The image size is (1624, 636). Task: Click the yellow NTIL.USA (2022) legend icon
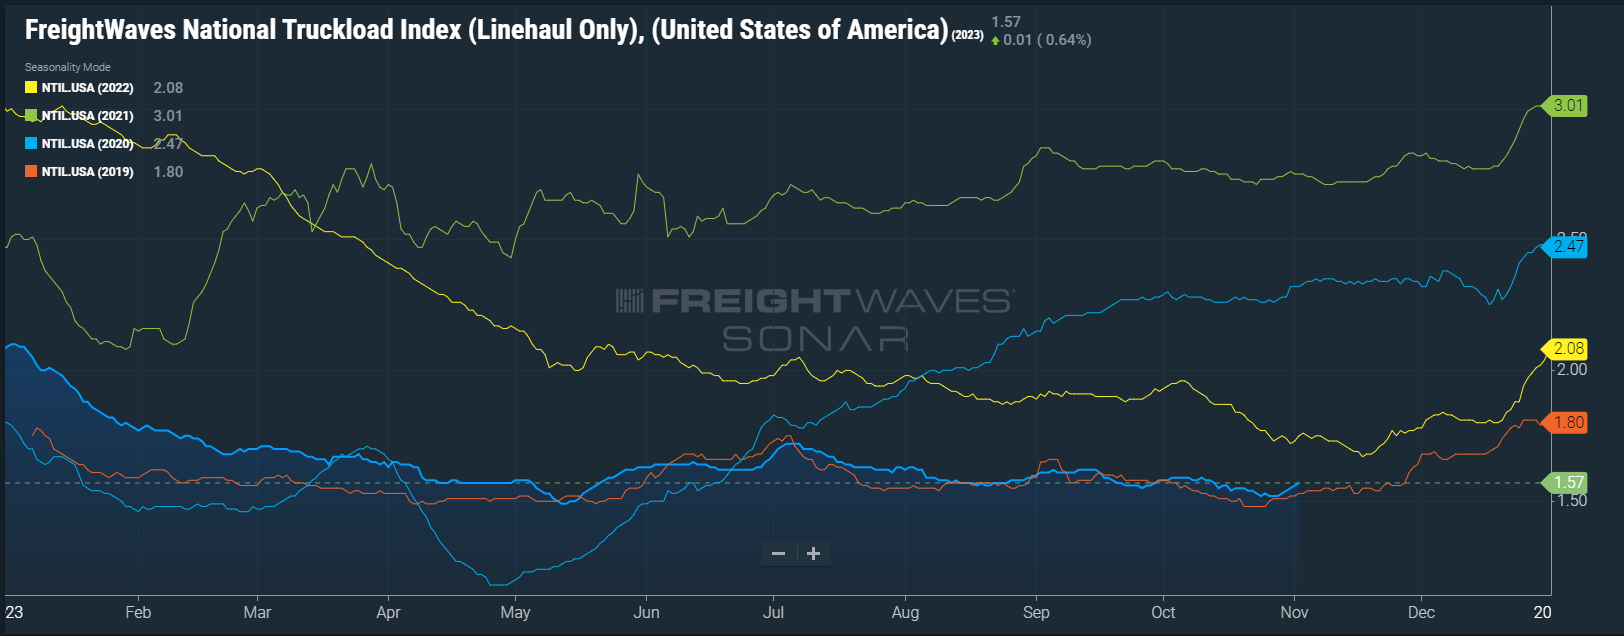point(30,87)
